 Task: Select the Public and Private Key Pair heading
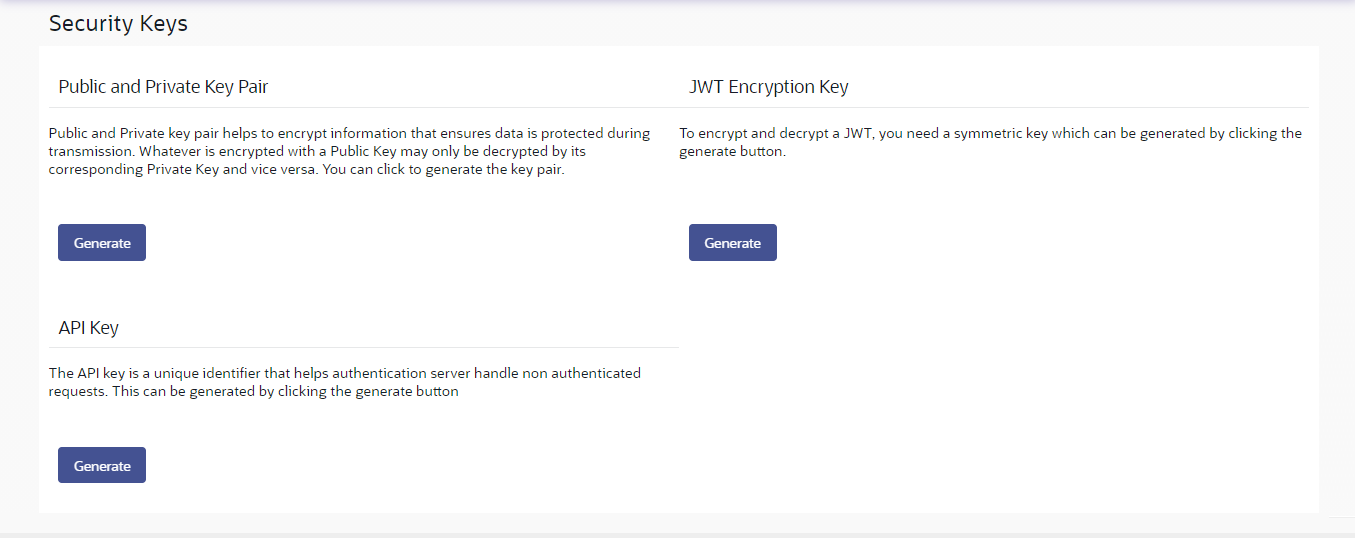point(163,87)
